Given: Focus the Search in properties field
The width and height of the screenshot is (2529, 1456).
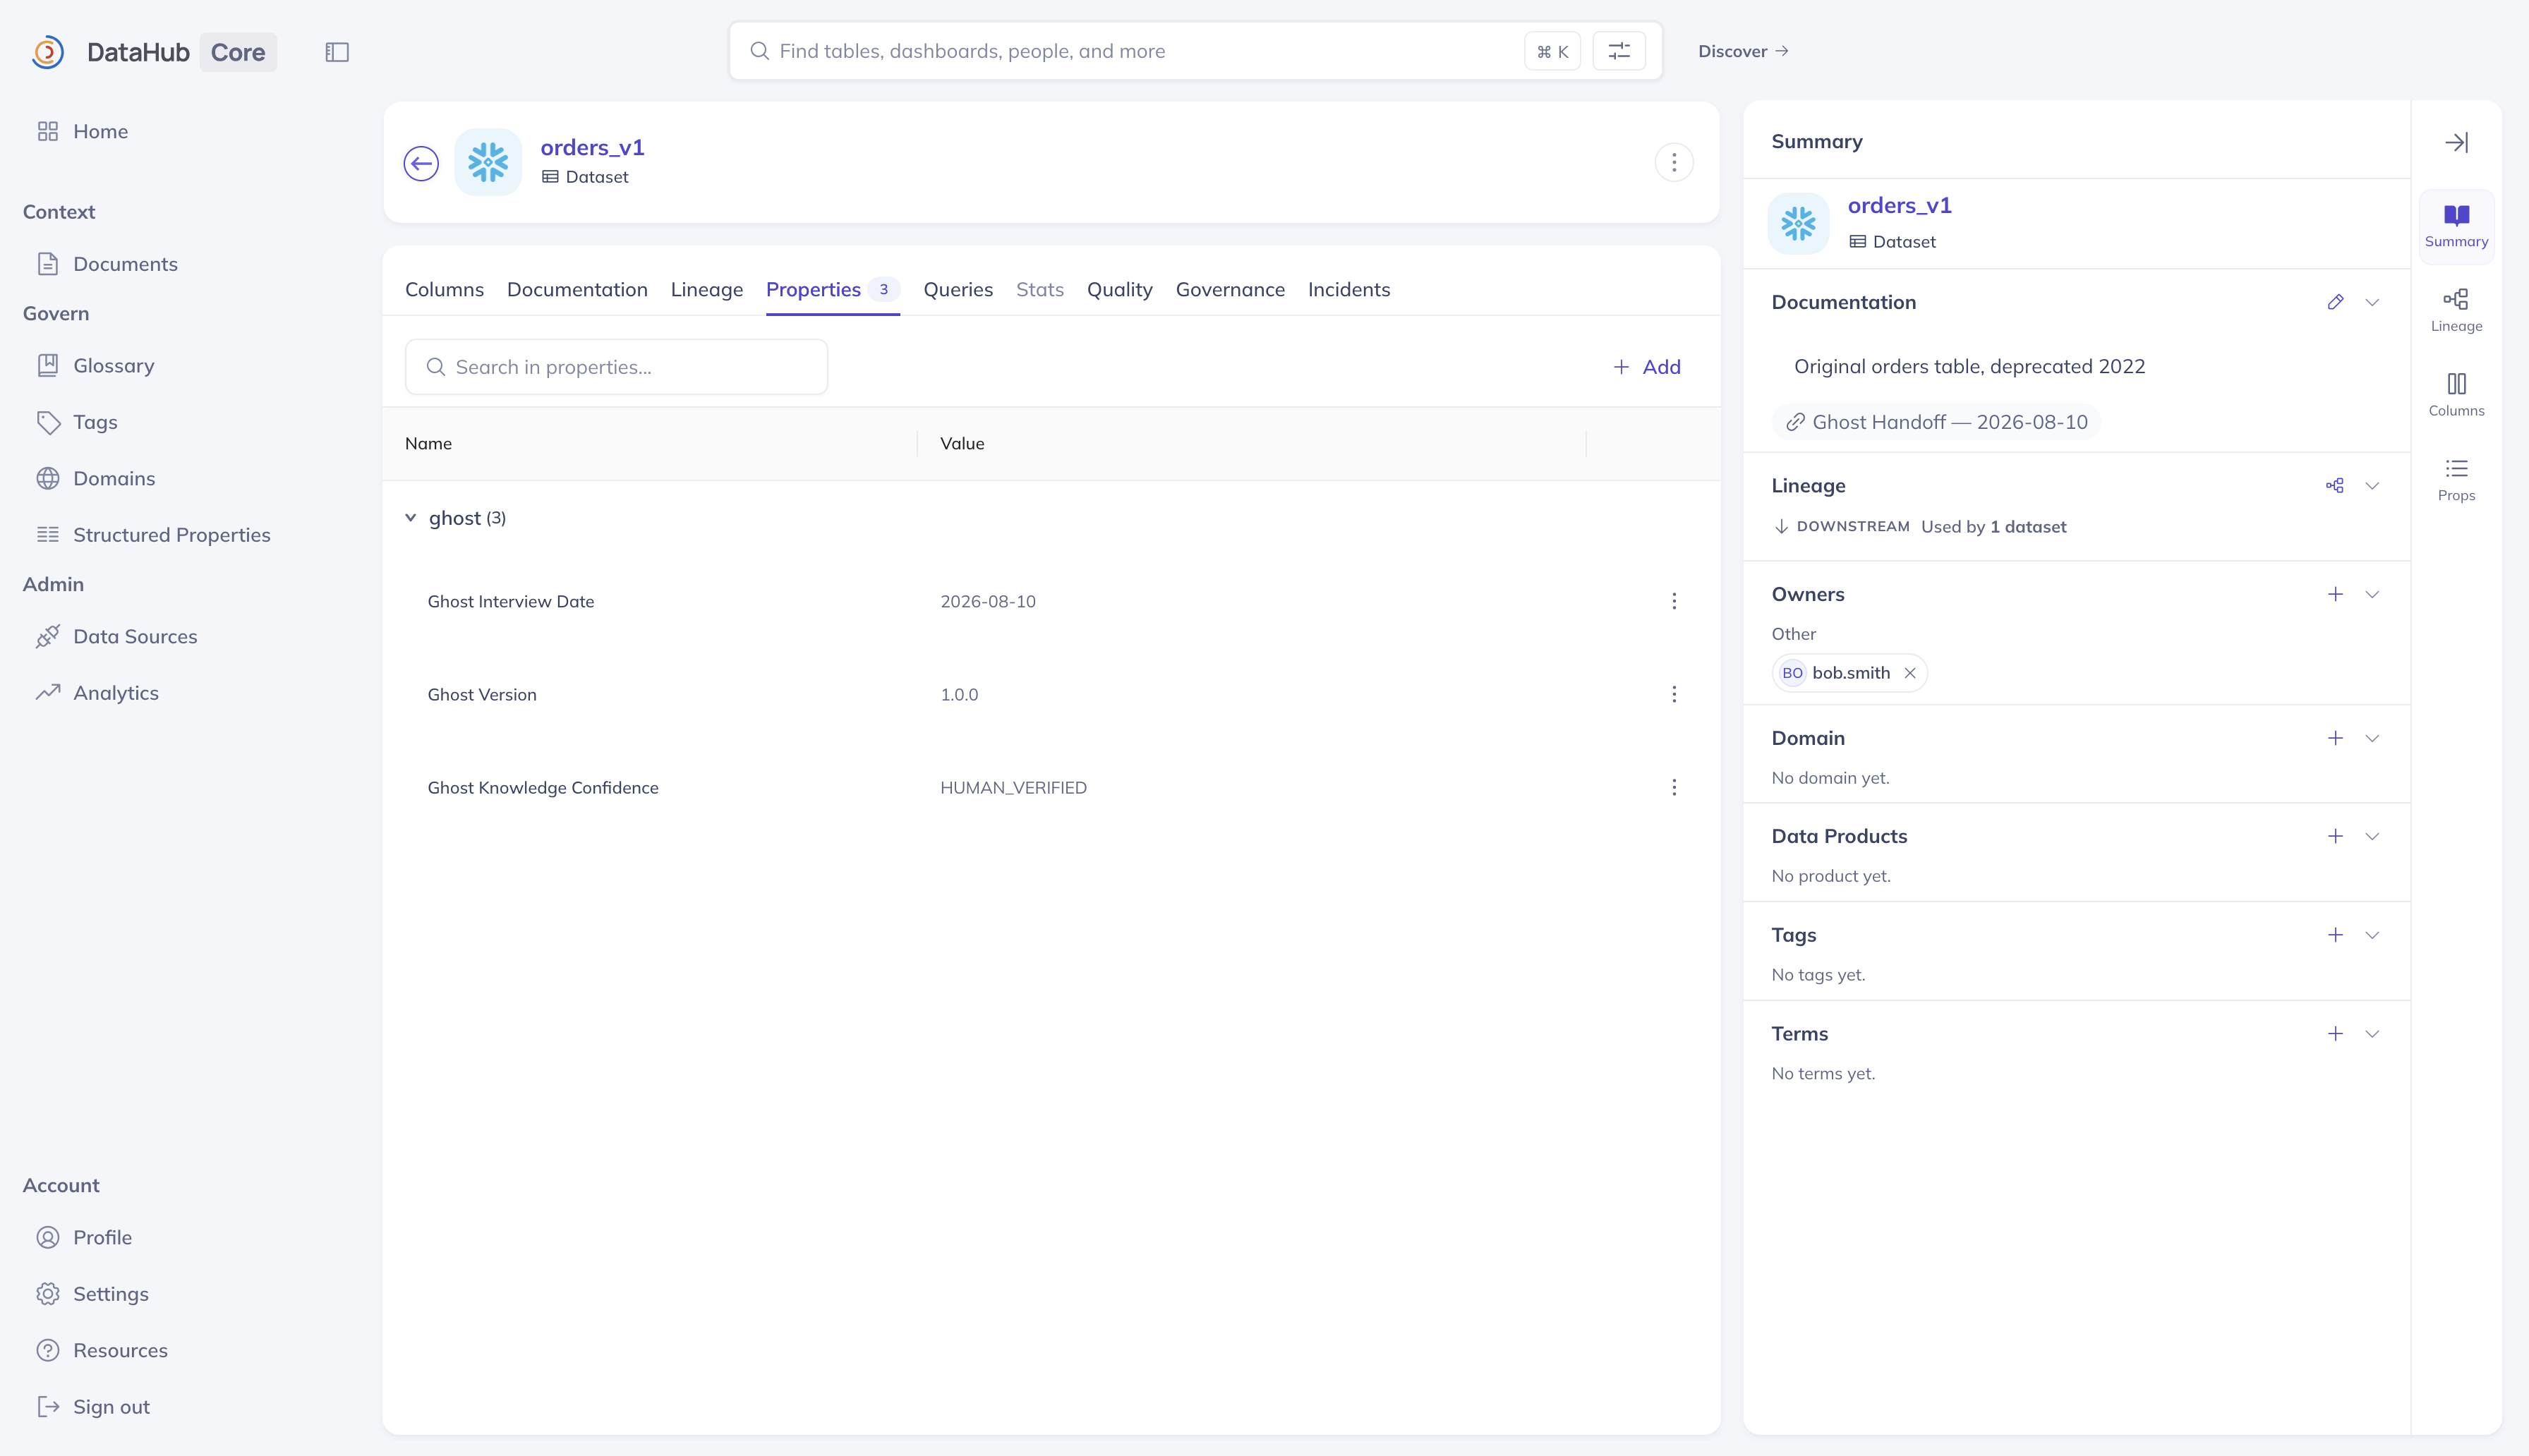Looking at the screenshot, I should pyautogui.click(x=616, y=367).
